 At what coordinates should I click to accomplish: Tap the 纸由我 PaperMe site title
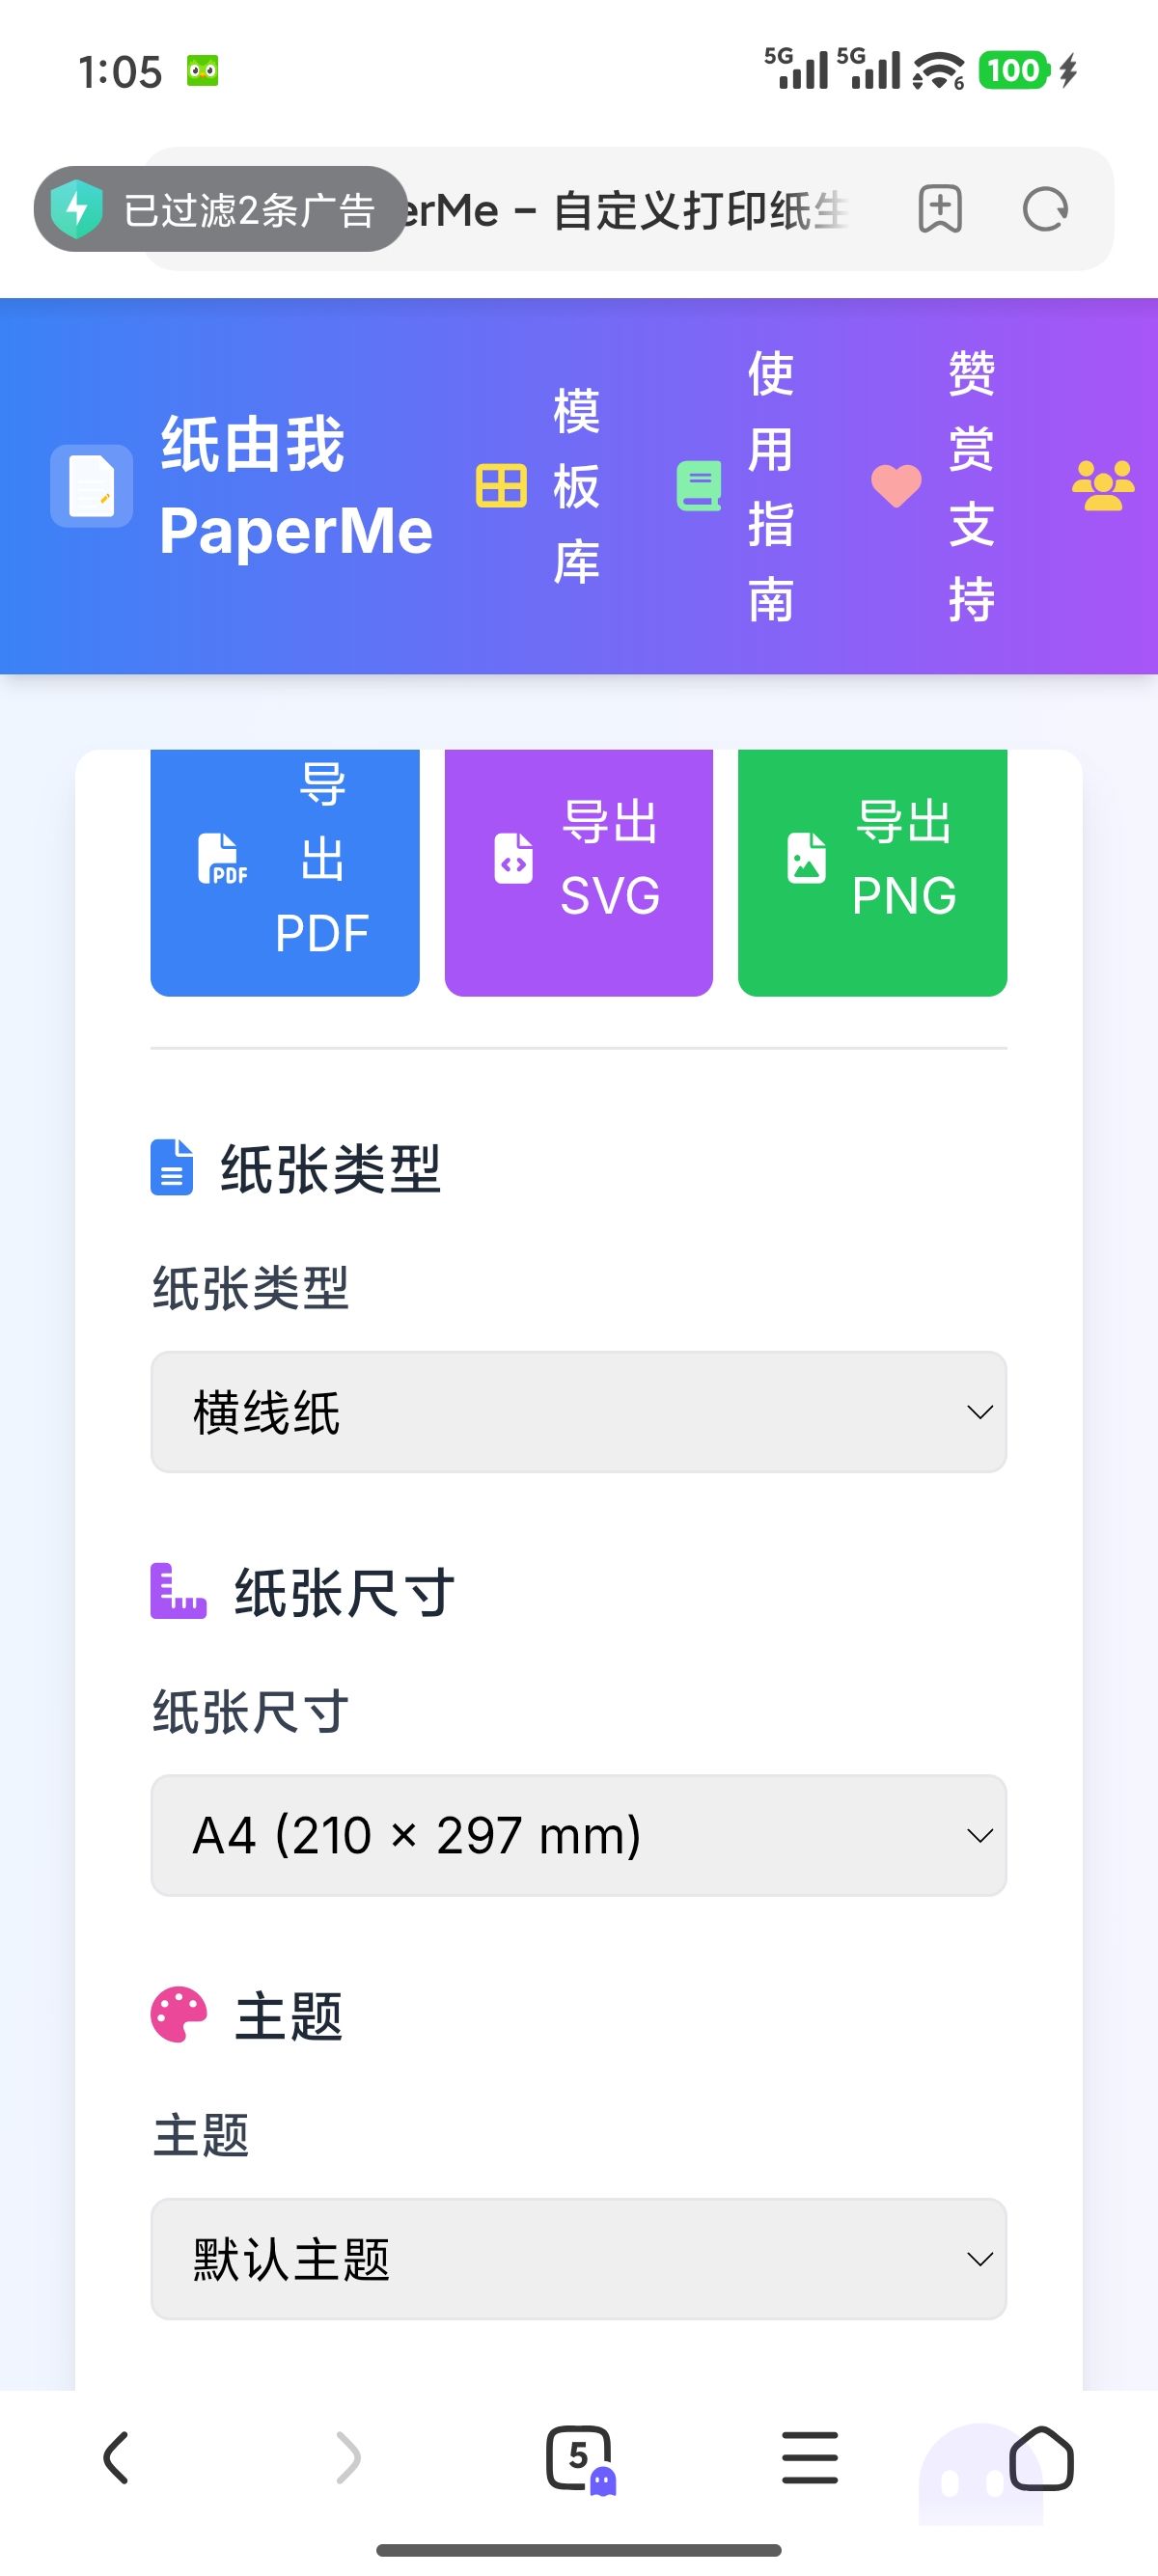(295, 486)
